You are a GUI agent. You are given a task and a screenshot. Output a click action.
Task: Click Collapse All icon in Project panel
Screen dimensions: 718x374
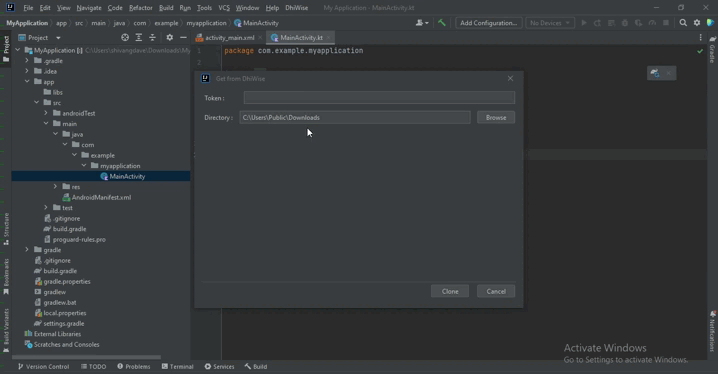pyautogui.click(x=152, y=38)
